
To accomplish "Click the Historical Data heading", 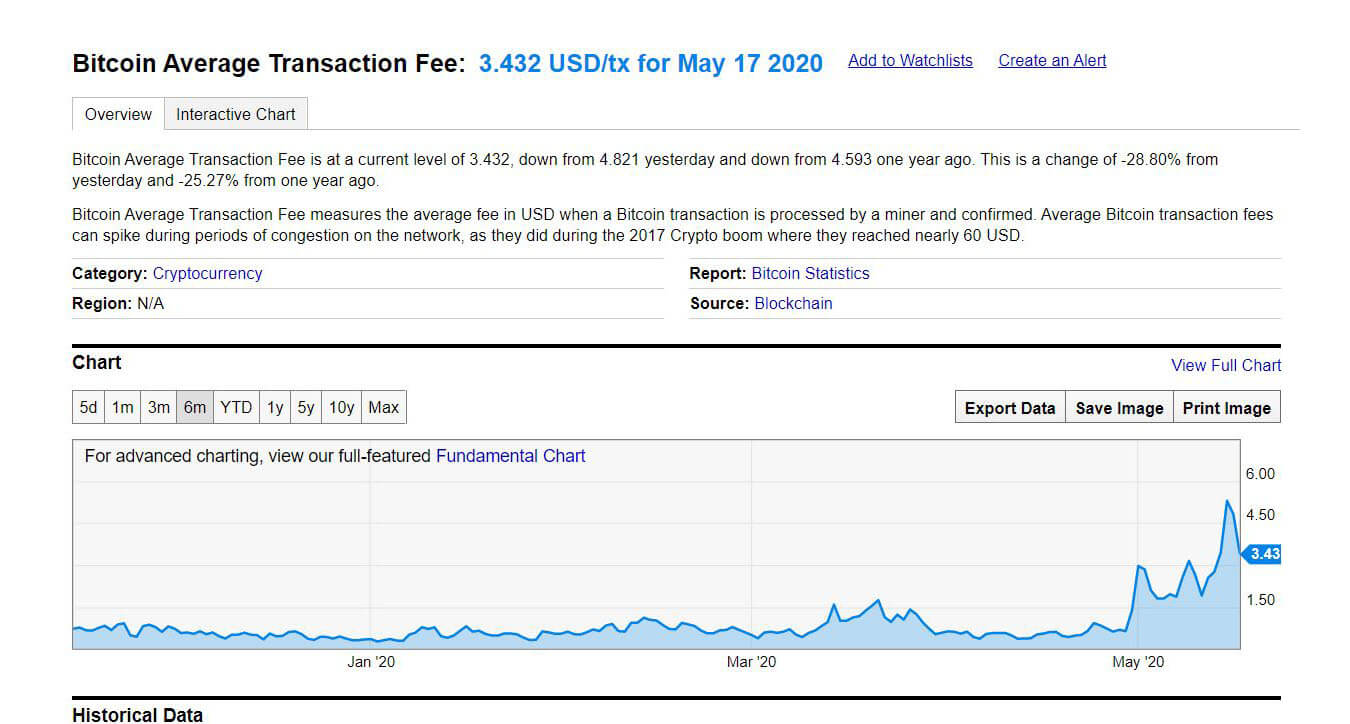I will (x=137, y=714).
